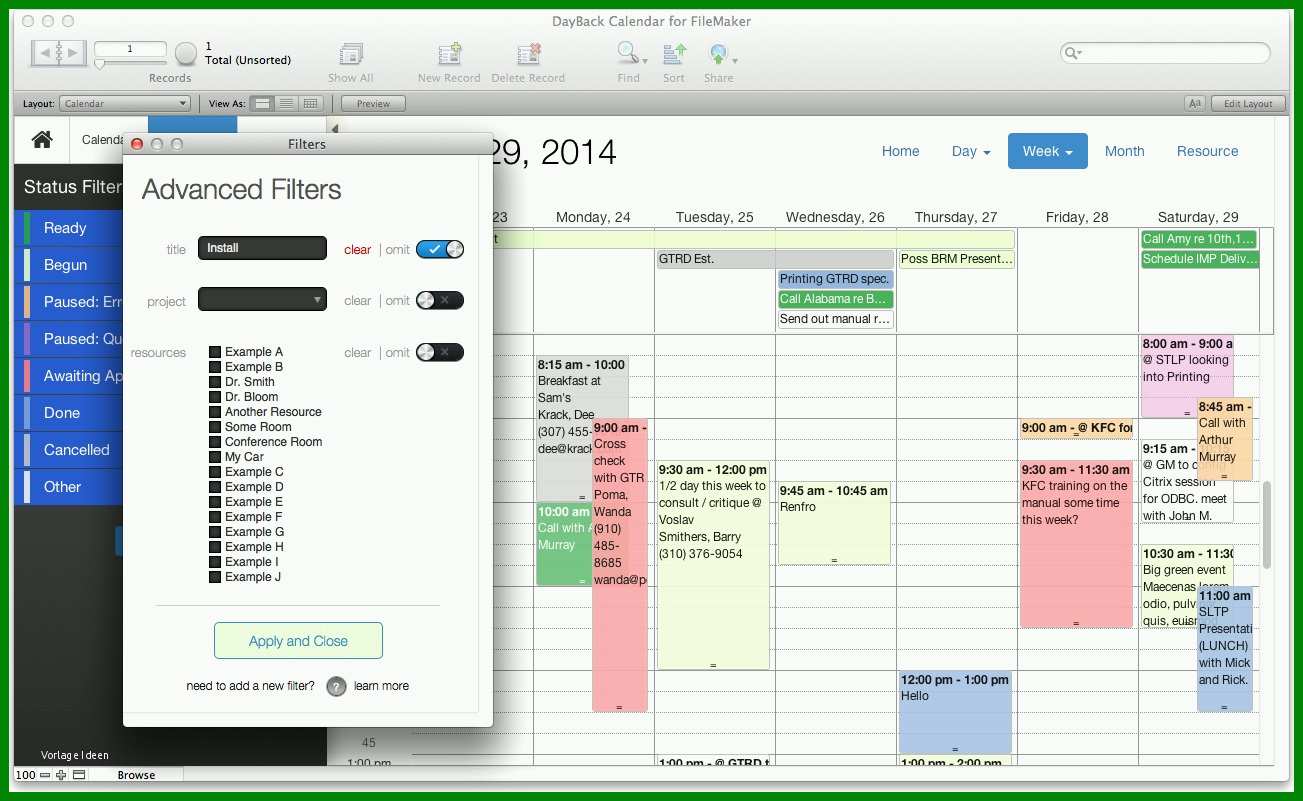Click the Home house icon in sidebar
Image resolution: width=1303 pixels, height=801 pixels.
click(x=42, y=140)
